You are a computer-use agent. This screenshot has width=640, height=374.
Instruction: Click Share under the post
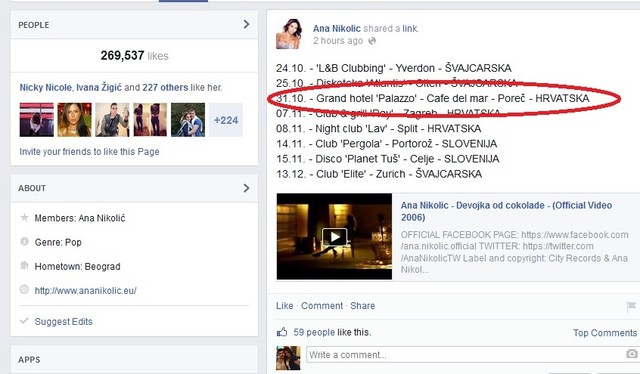pos(362,306)
